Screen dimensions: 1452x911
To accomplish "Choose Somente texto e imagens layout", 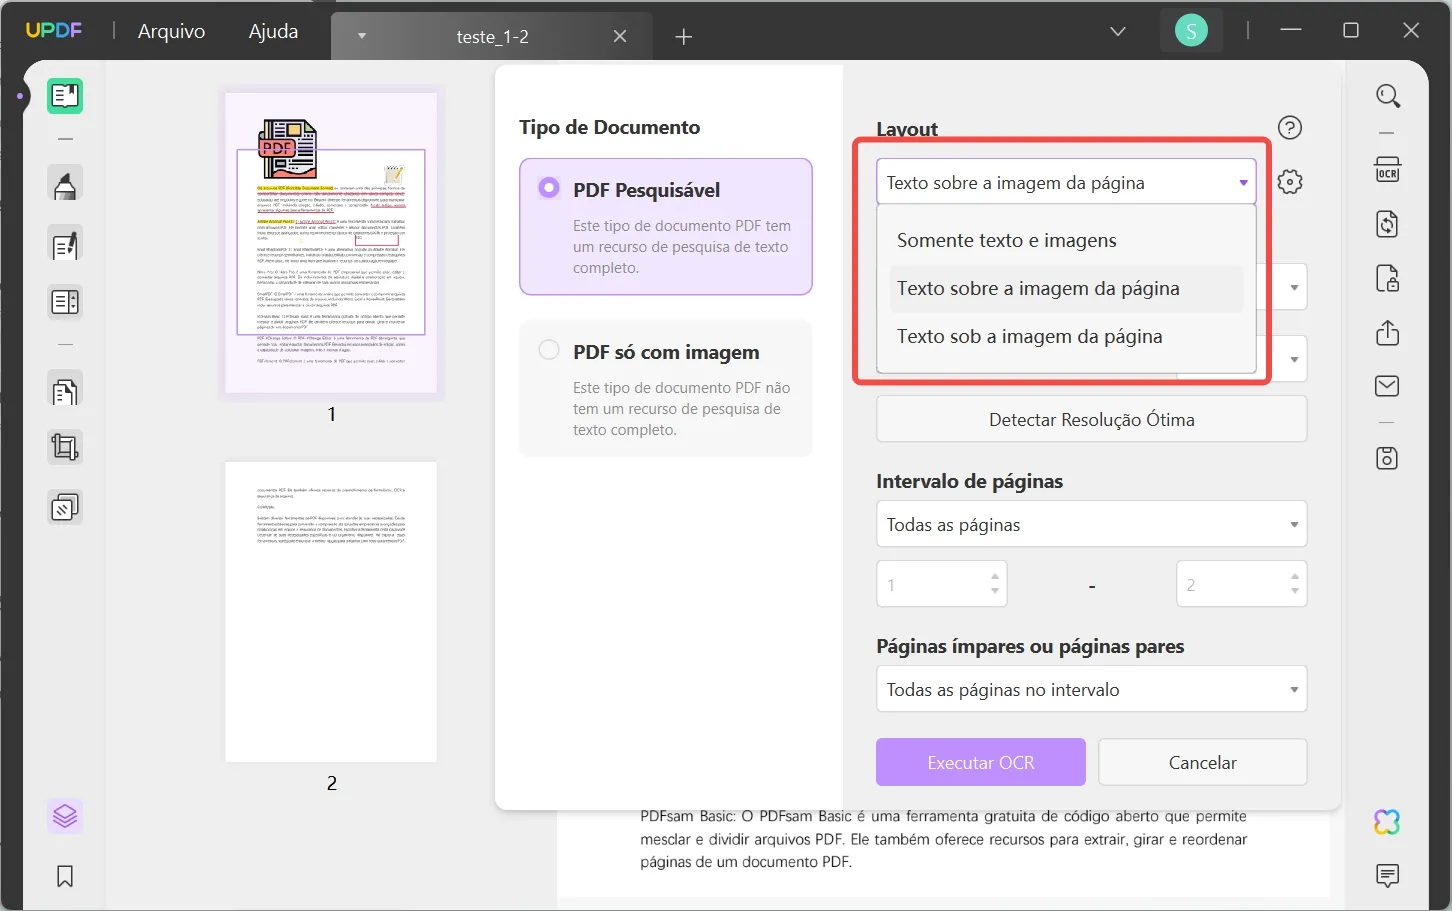I will coord(1007,240).
